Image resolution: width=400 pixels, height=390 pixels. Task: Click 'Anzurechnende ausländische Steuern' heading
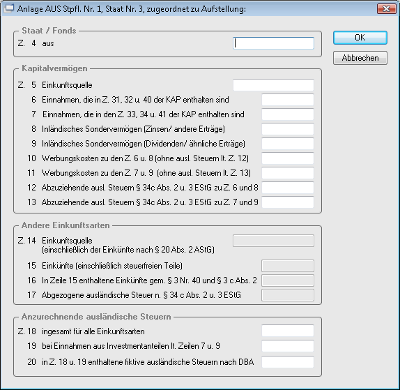coord(96,317)
